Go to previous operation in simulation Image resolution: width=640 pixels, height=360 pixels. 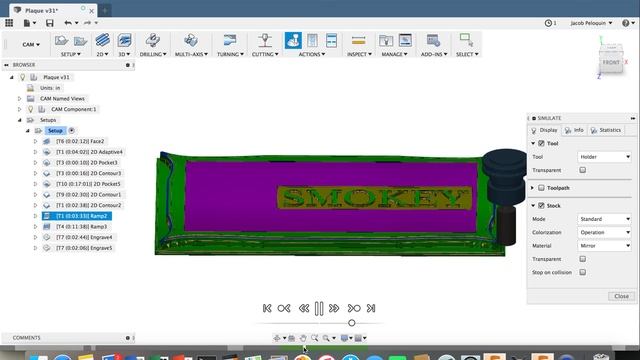pyautogui.click(x=284, y=308)
